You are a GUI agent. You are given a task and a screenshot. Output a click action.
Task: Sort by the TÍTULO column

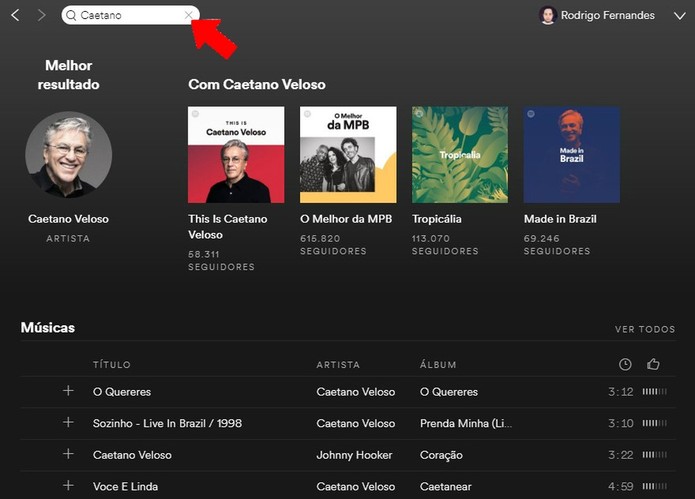[x=112, y=365]
